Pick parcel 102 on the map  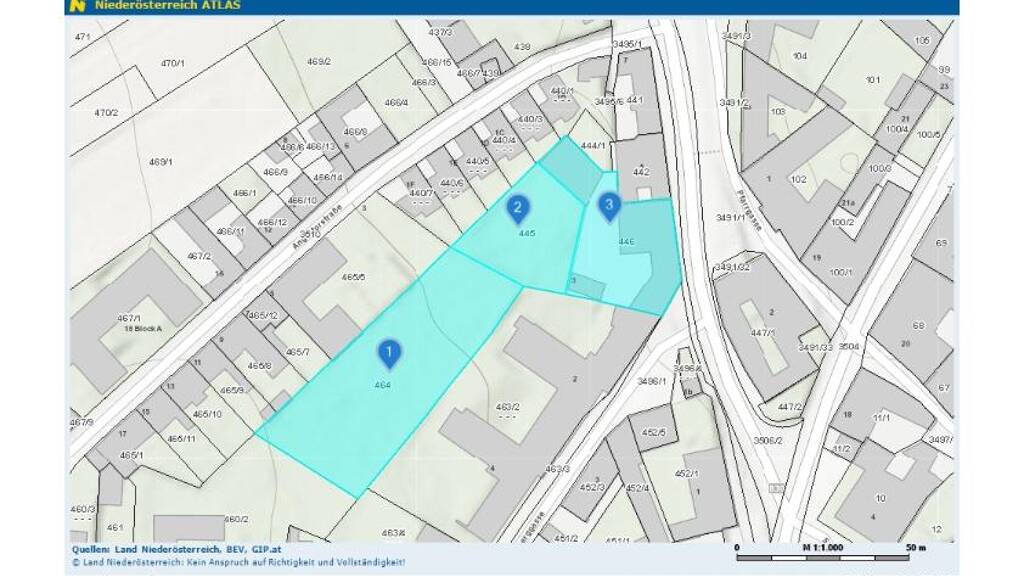click(x=797, y=180)
